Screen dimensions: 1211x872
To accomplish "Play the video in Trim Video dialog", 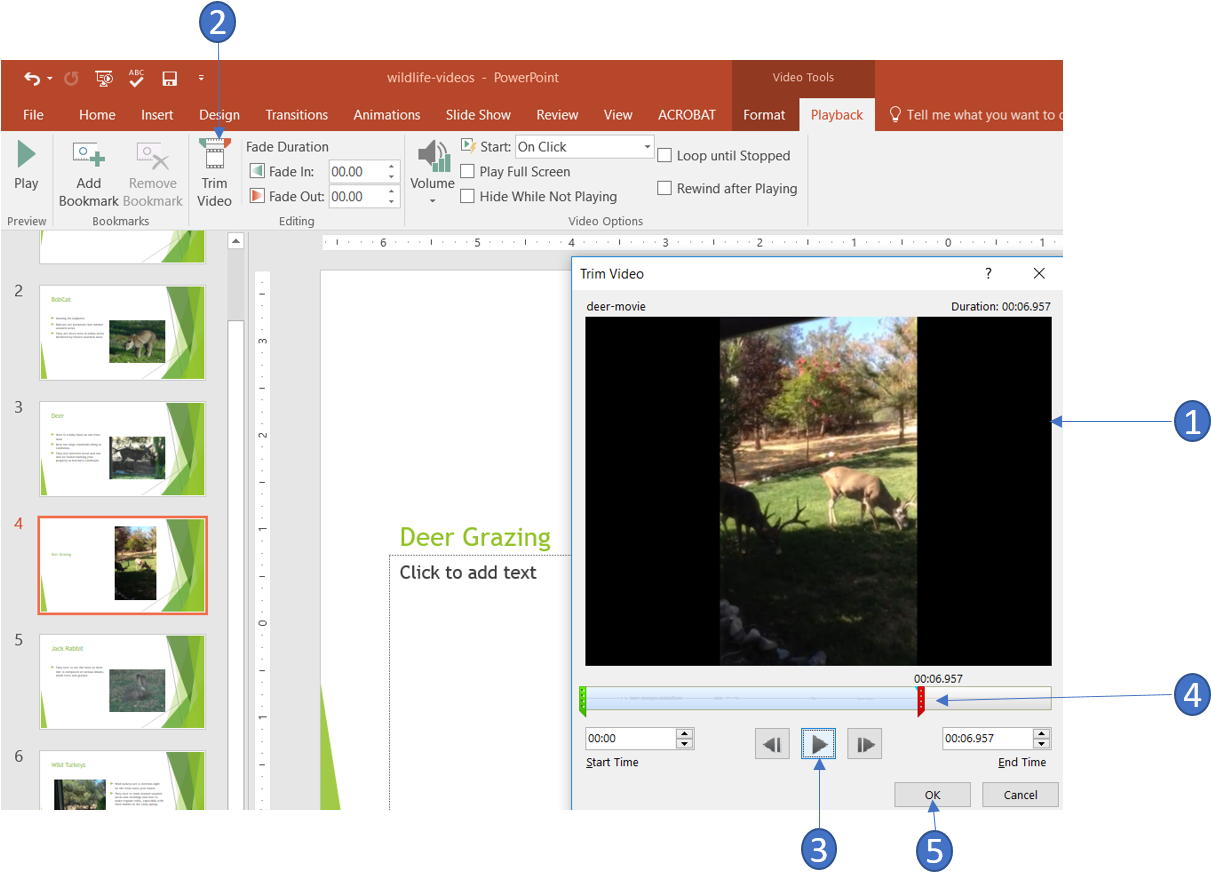I will click(818, 744).
